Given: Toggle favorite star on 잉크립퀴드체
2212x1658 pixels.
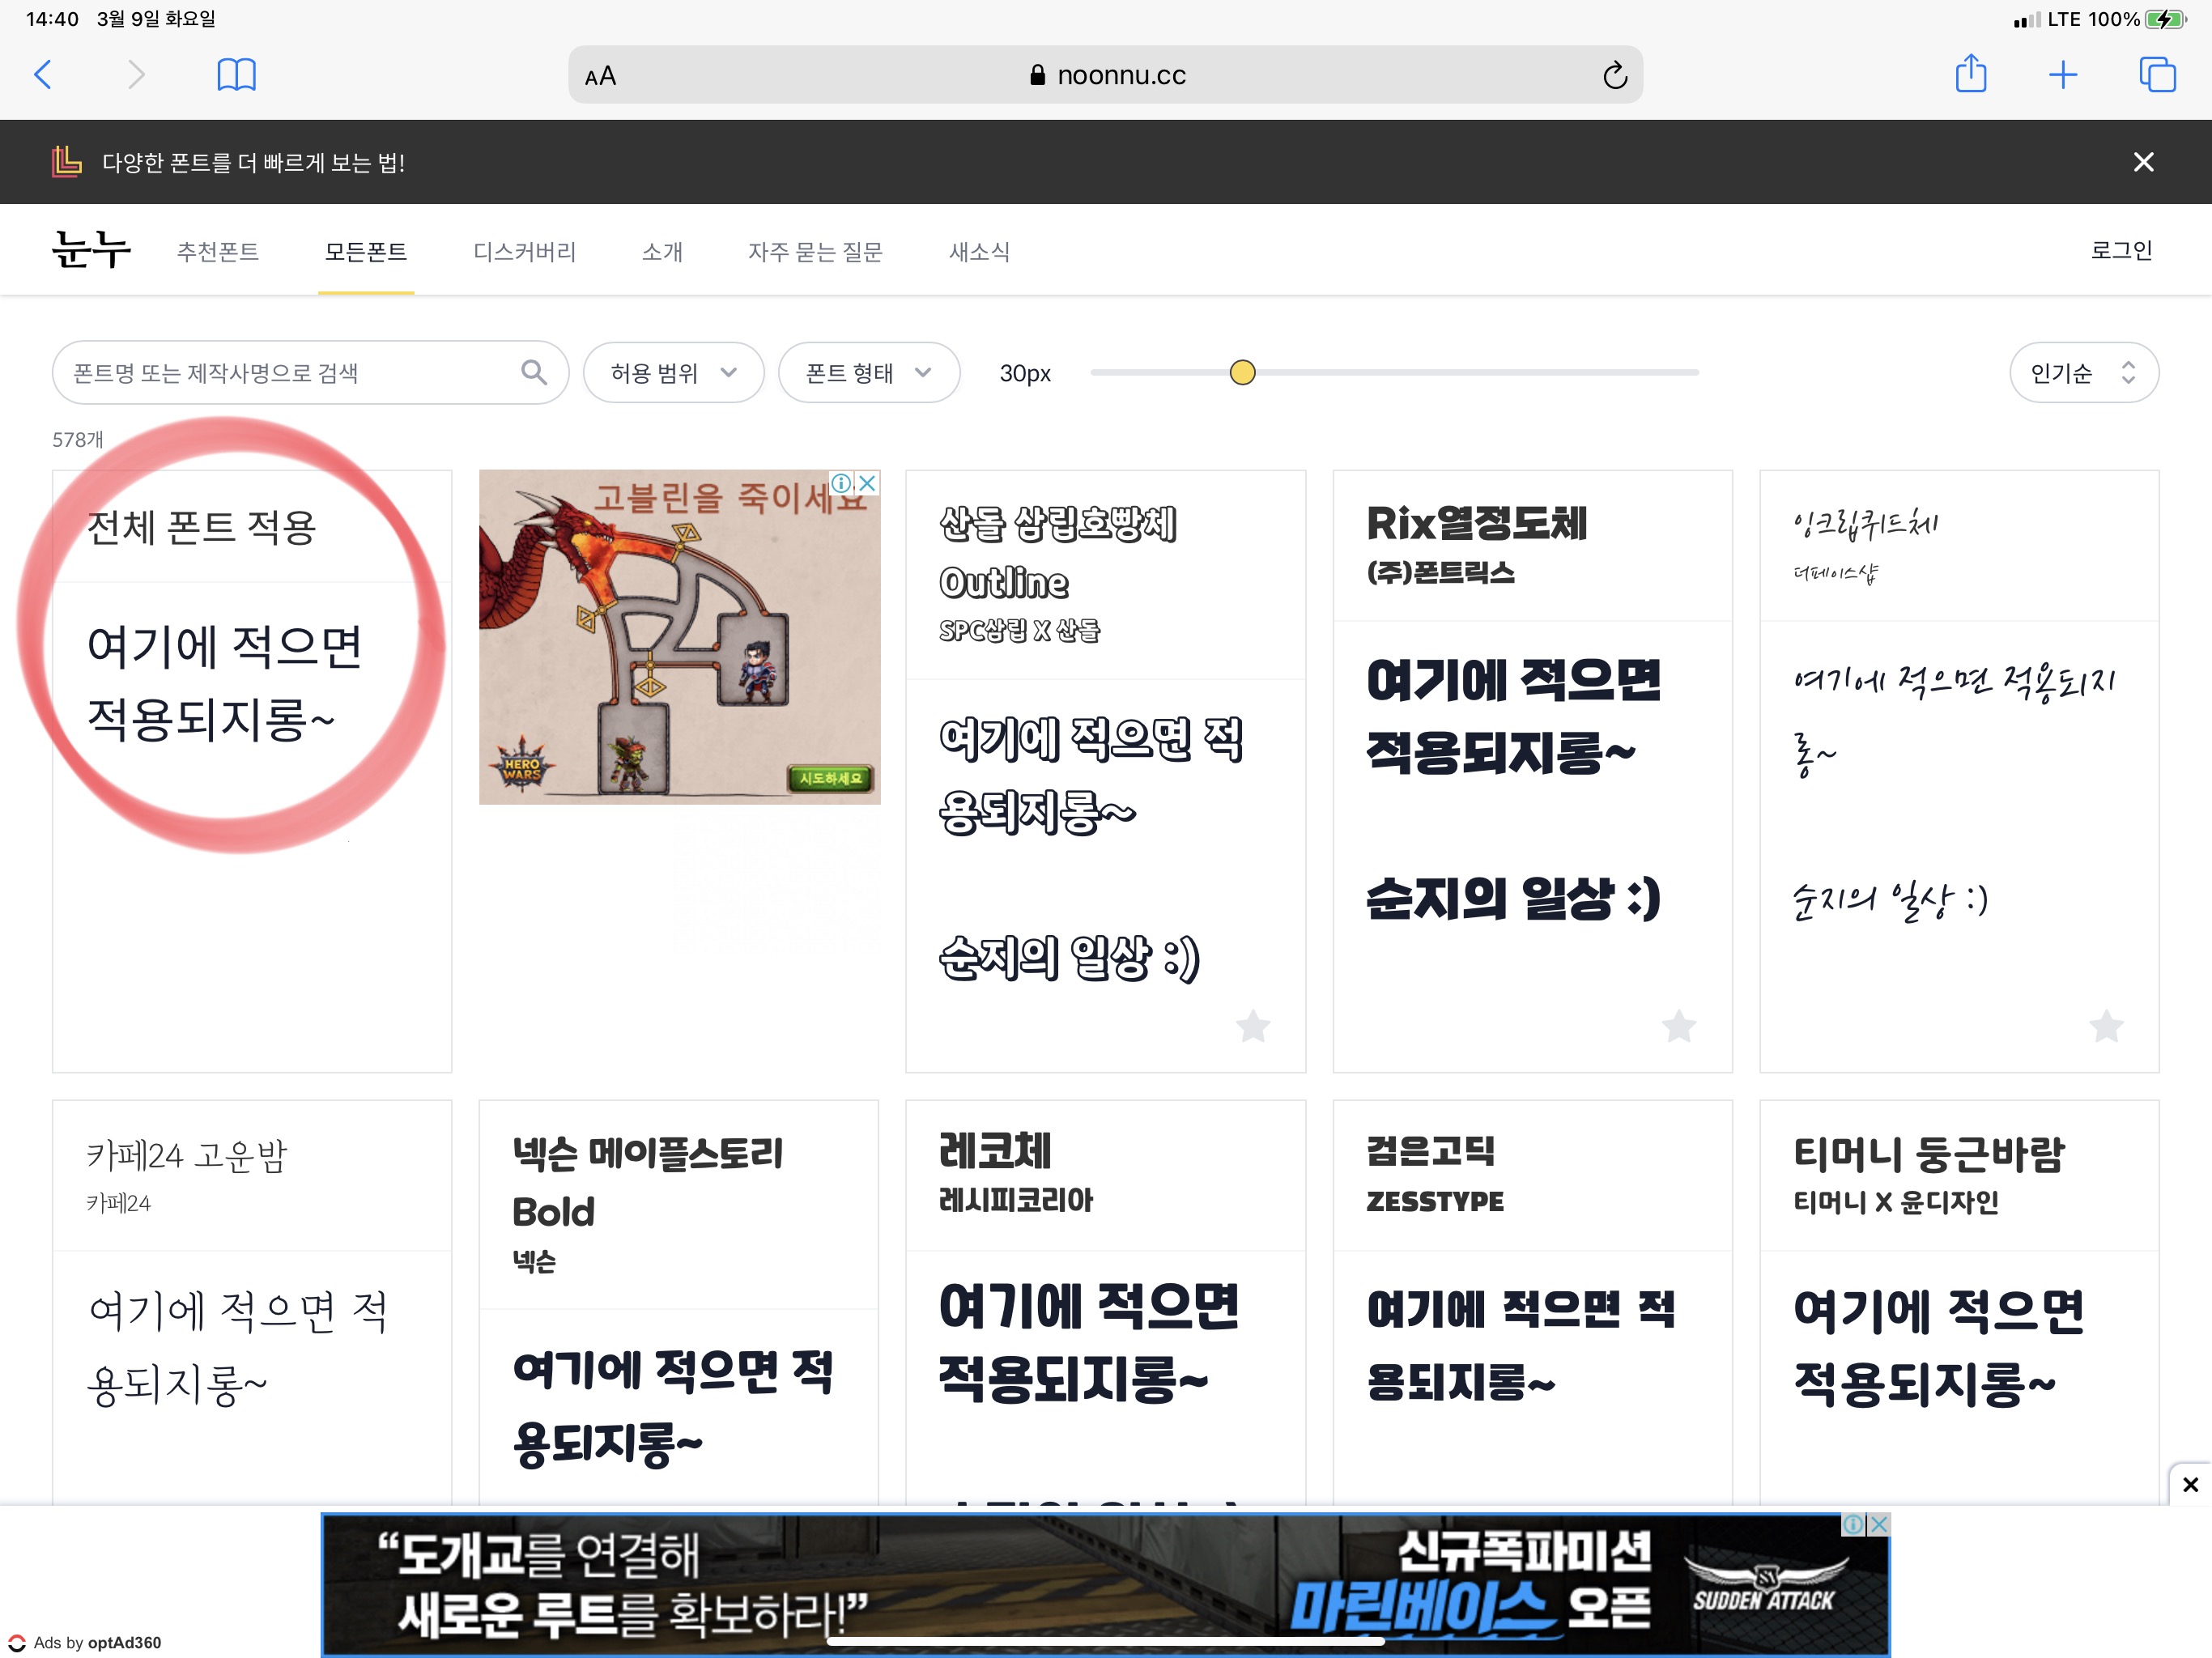Looking at the screenshot, I should 2106,1026.
